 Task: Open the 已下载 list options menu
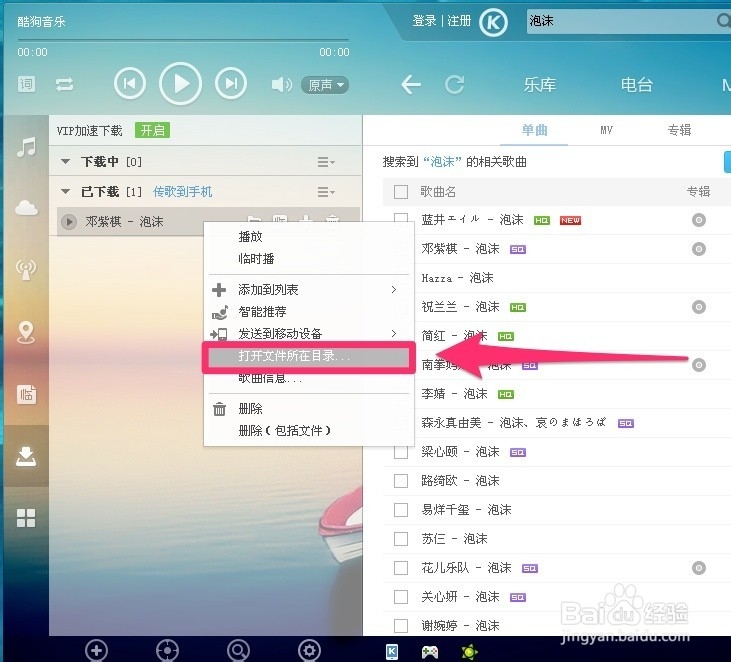pos(326,192)
